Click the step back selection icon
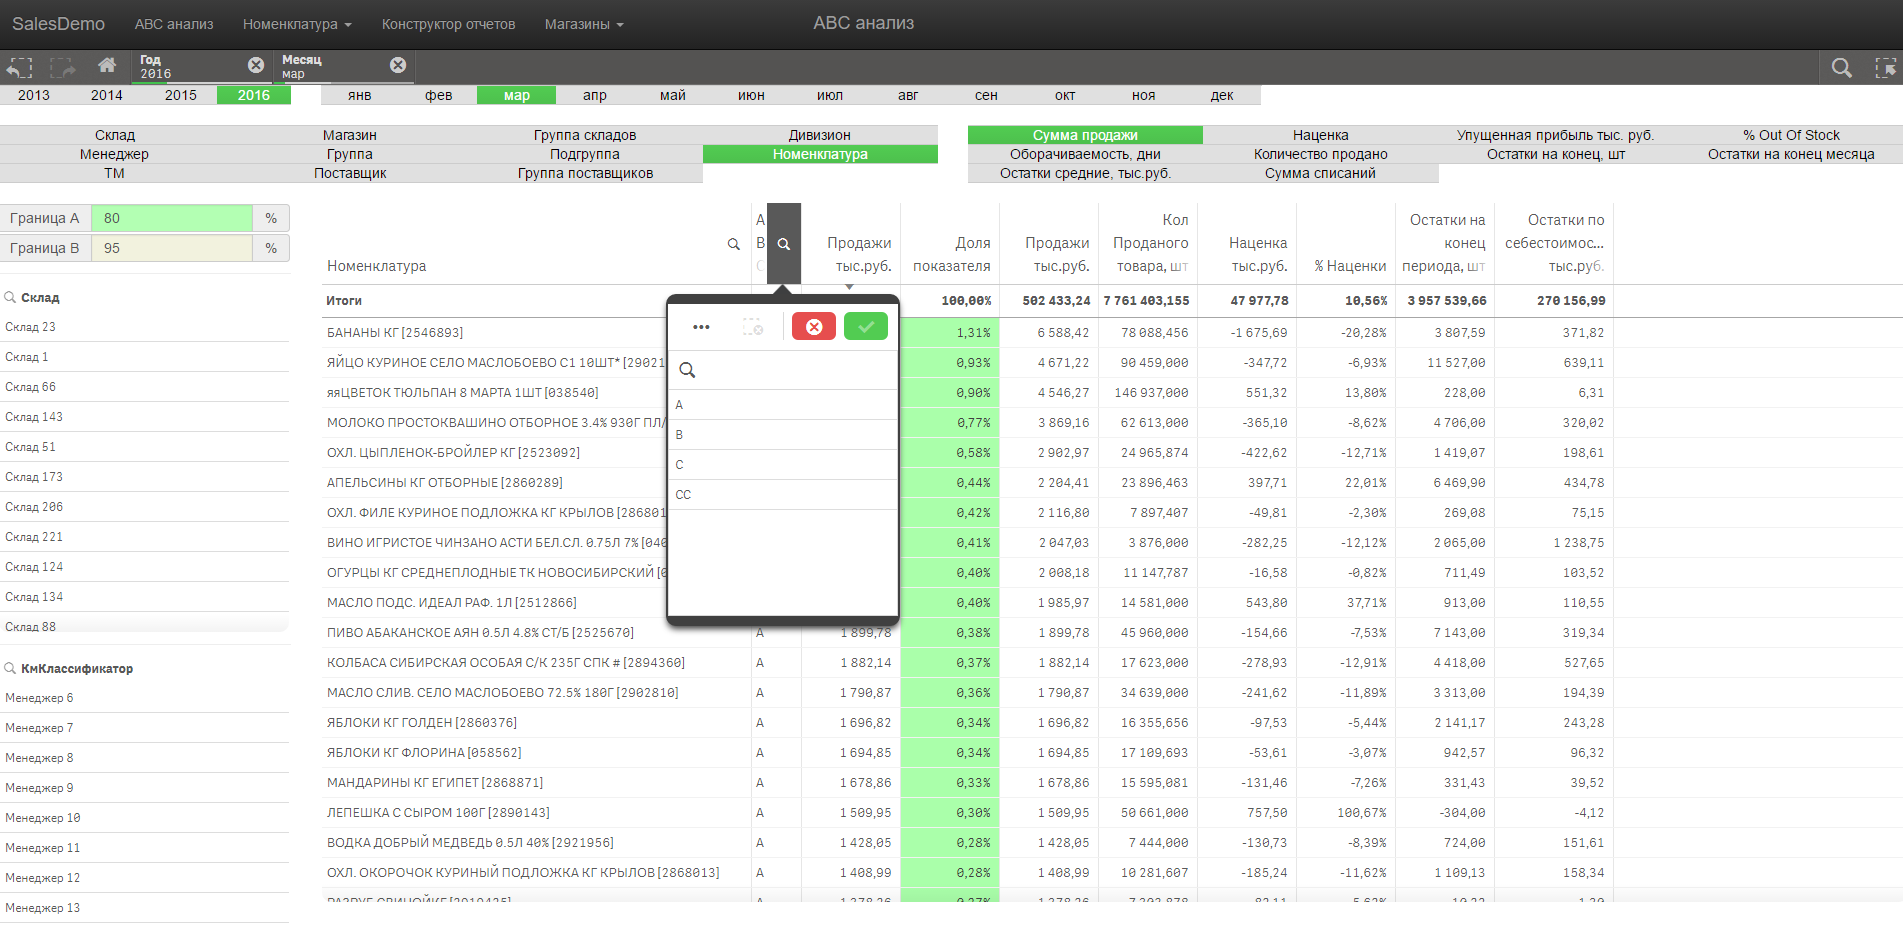Viewport: 1903px width, 927px height. pyautogui.click(x=19, y=67)
